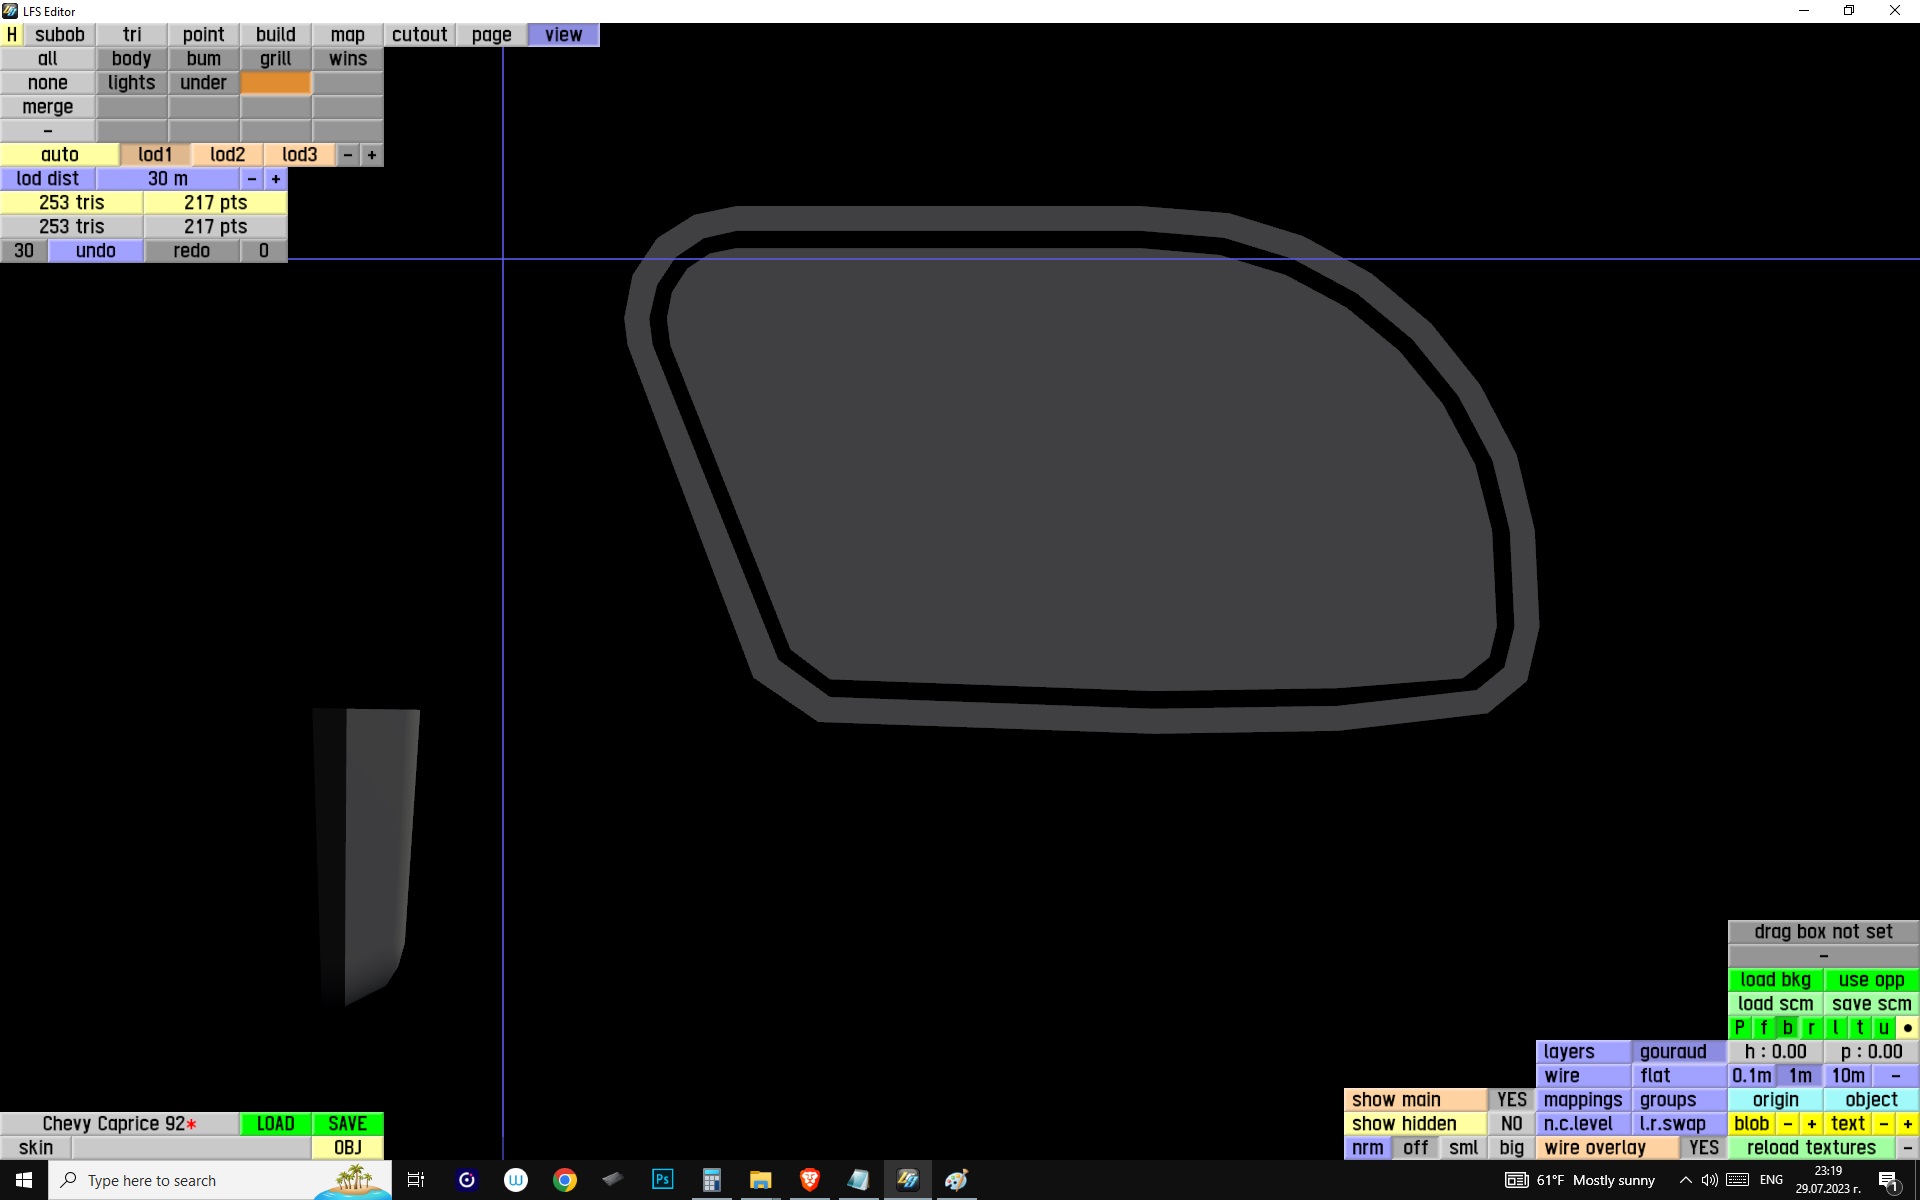Click the orange color swatch cell
Viewport: 1920px width, 1200px height.
point(276,83)
